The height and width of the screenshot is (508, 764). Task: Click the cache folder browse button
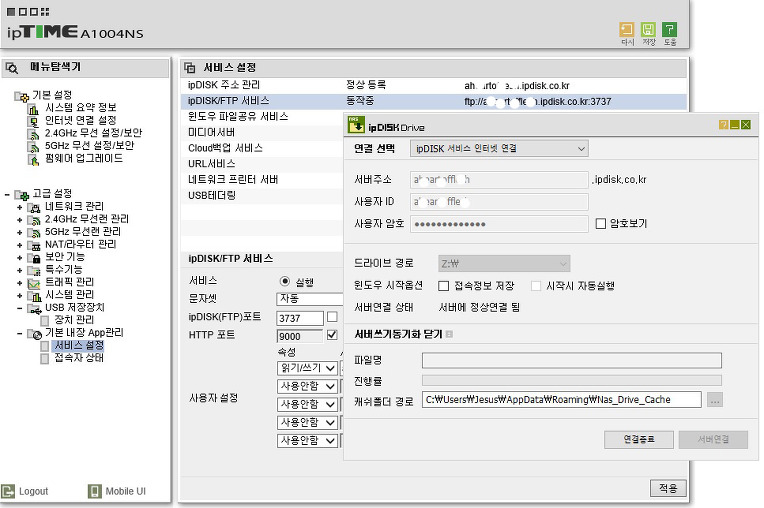click(x=715, y=400)
